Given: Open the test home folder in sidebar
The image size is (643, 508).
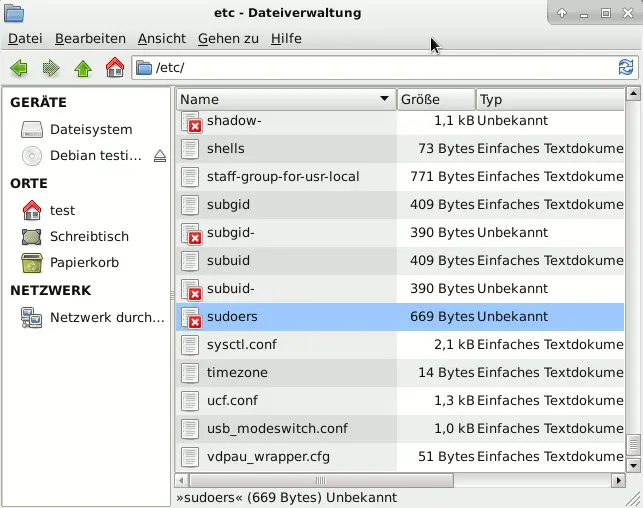Looking at the screenshot, I should point(62,210).
